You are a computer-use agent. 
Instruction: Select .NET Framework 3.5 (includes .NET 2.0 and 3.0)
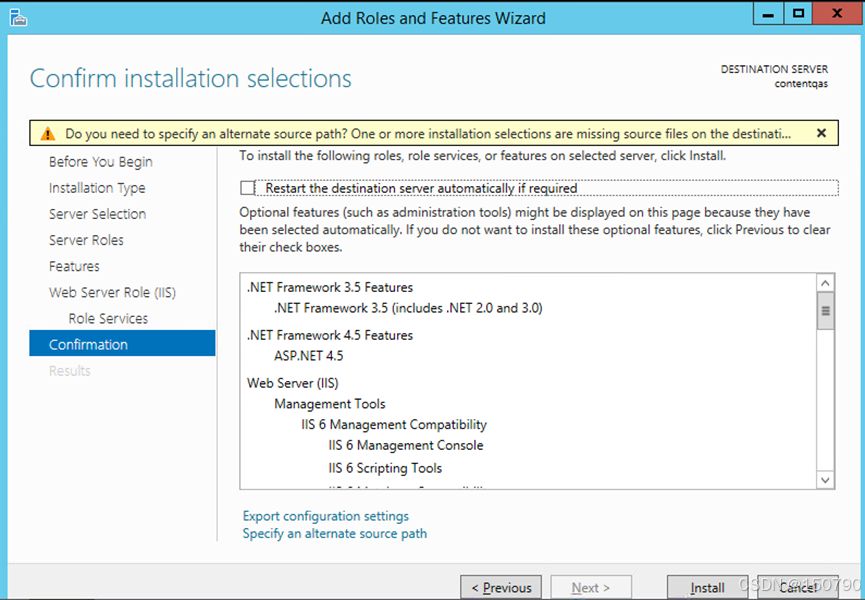408,308
